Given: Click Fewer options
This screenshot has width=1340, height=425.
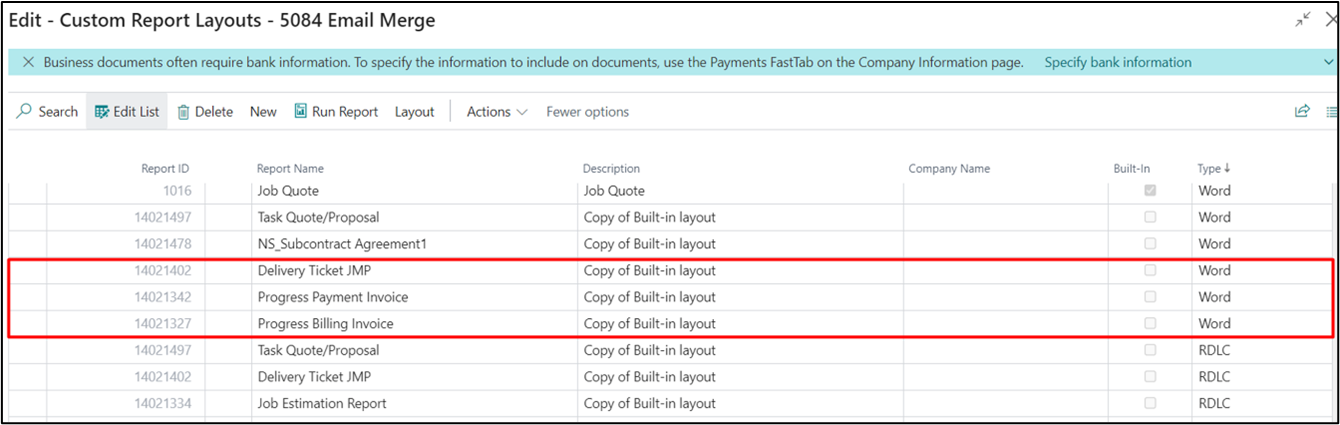Looking at the screenshot, I should coord(587,112).
